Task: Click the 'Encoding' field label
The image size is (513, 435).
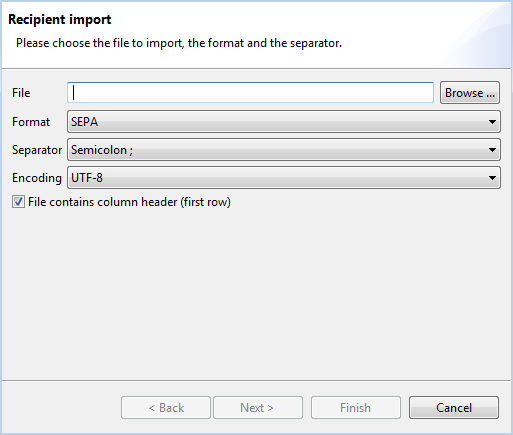Action: point(37,178)
